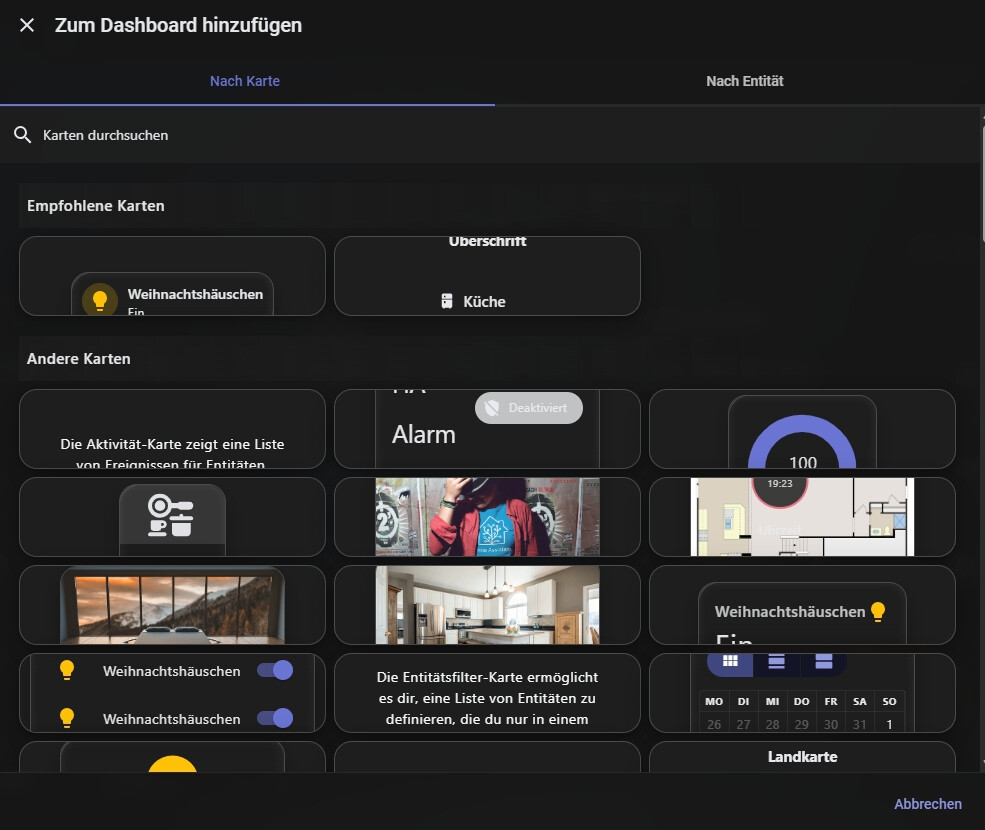
Task: Select the area card kitchen-tools icon
Action: (x=171, y=514)
